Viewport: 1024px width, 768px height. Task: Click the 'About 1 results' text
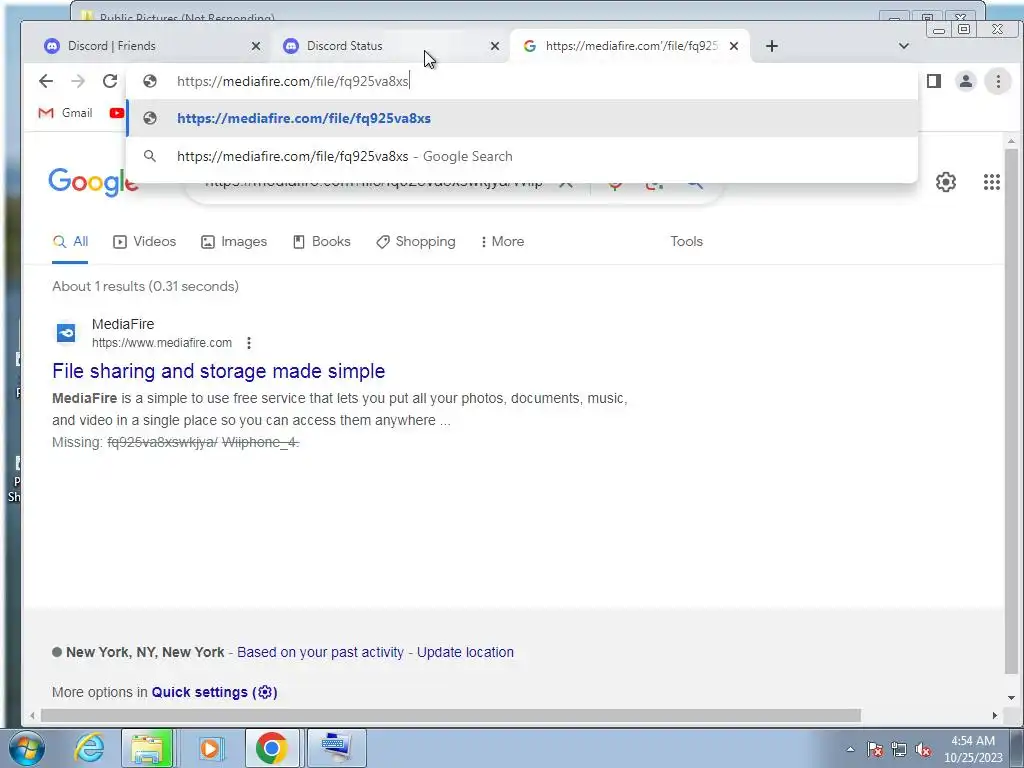pyautogui.click(x=146, y=286)
